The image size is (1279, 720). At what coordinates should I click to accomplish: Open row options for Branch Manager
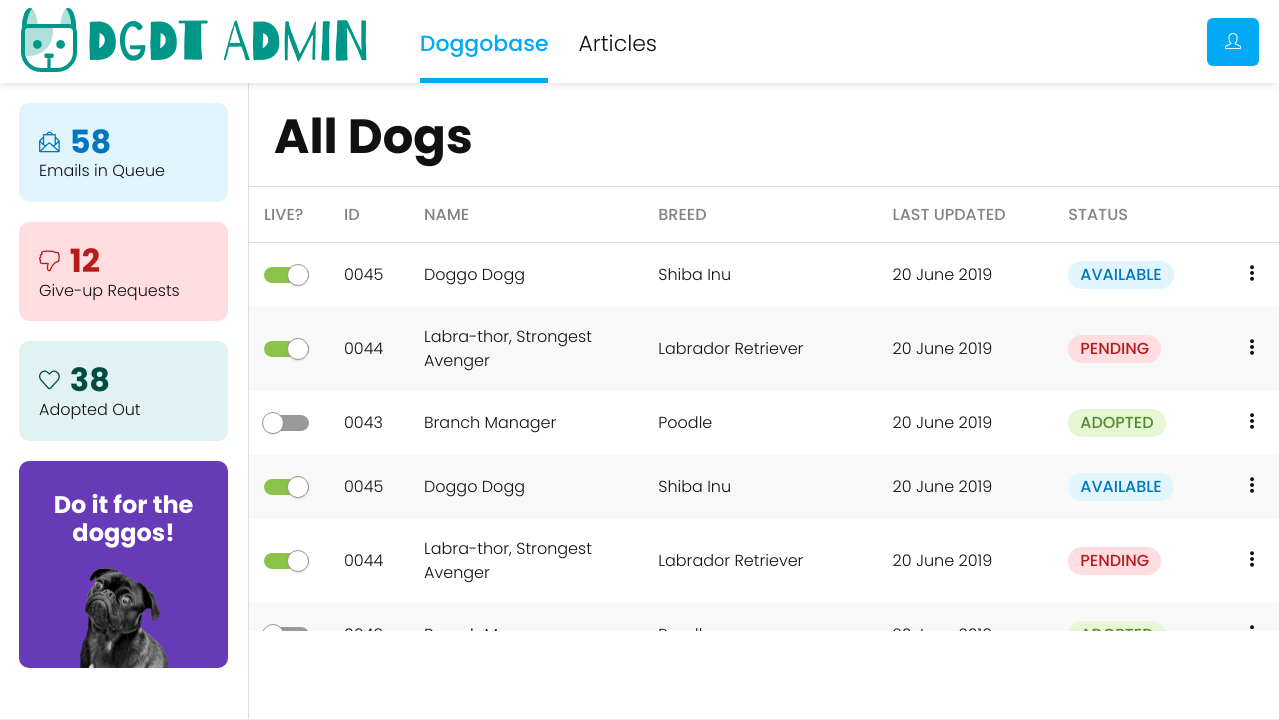click(x=1251, y=421)
